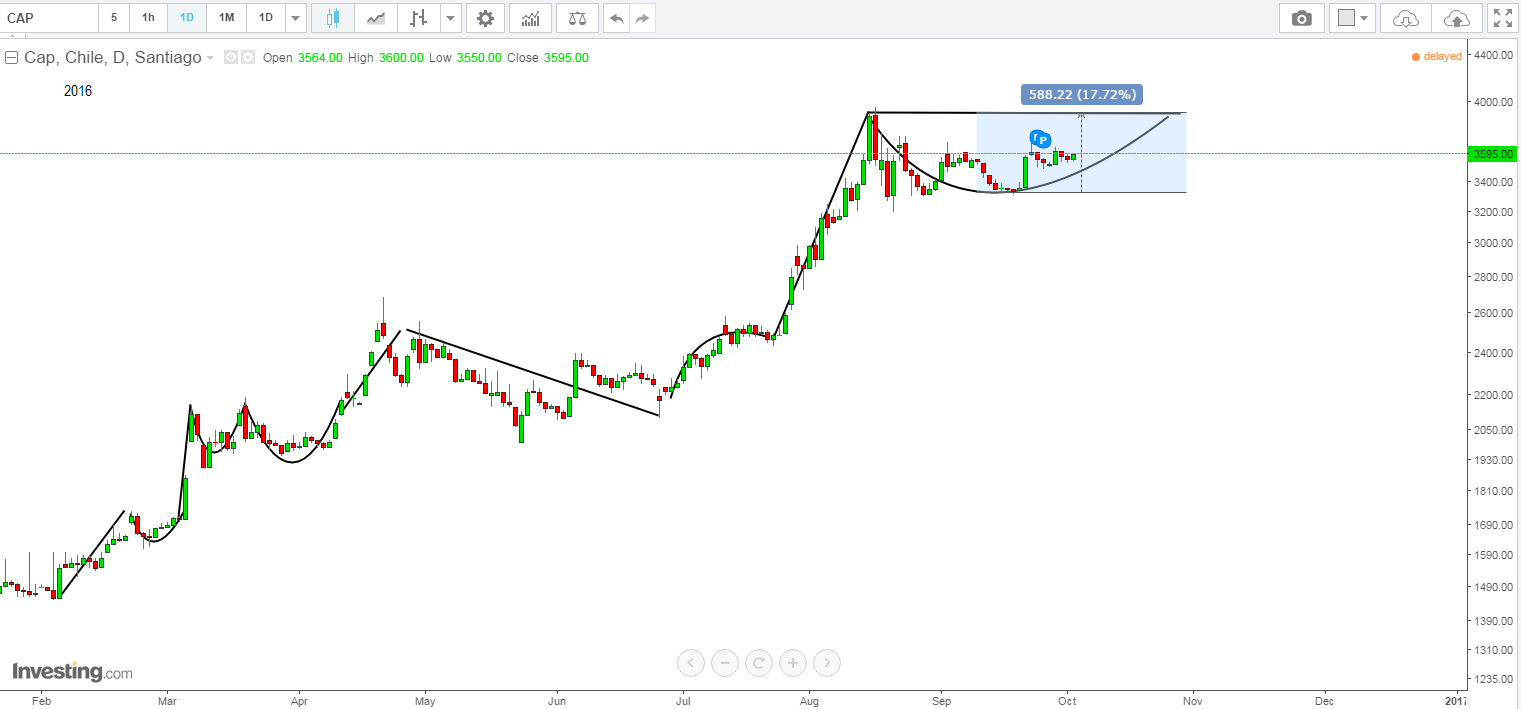Undo the last chart action
Screen dimensions: 1521x709
pyautogui.click(x=617, y=18)
